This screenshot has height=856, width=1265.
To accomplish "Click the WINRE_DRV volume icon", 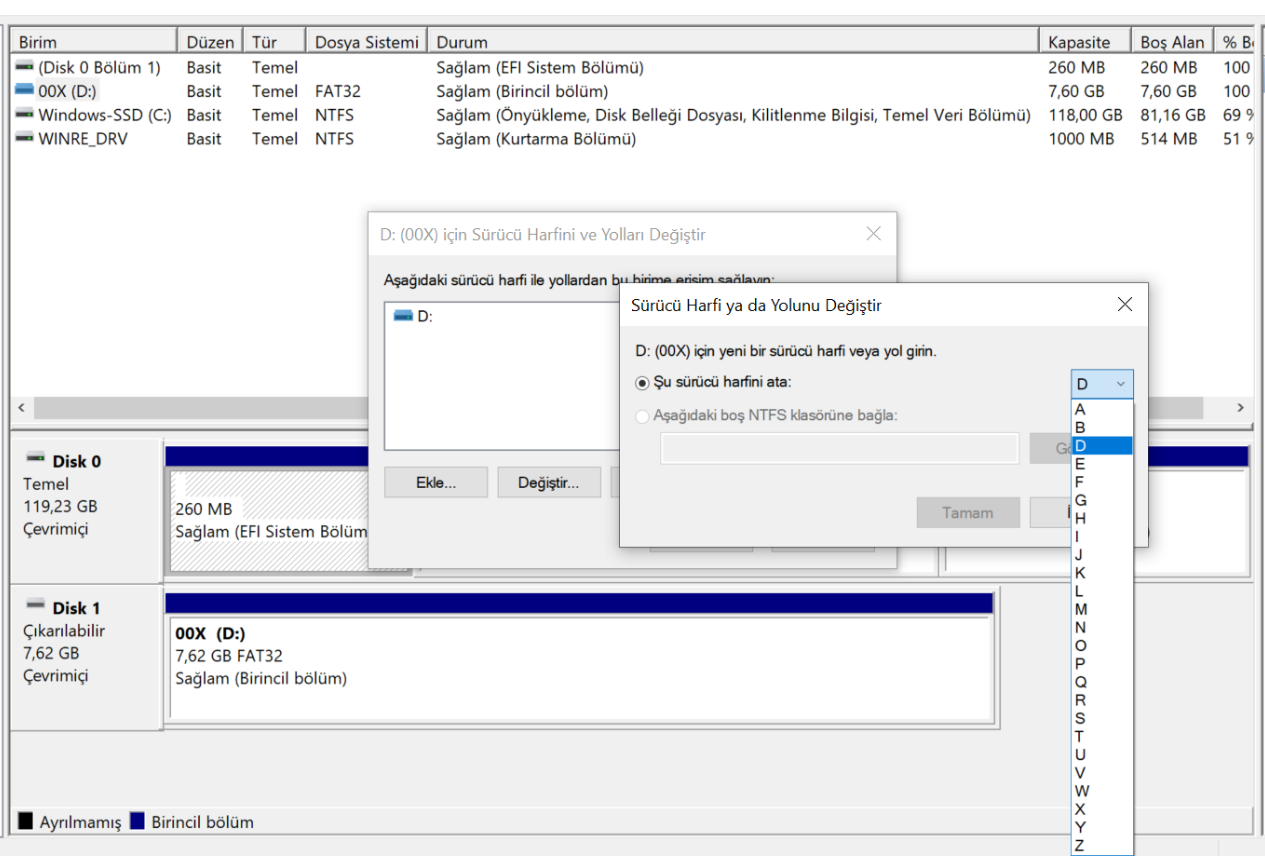I will 24,139.
